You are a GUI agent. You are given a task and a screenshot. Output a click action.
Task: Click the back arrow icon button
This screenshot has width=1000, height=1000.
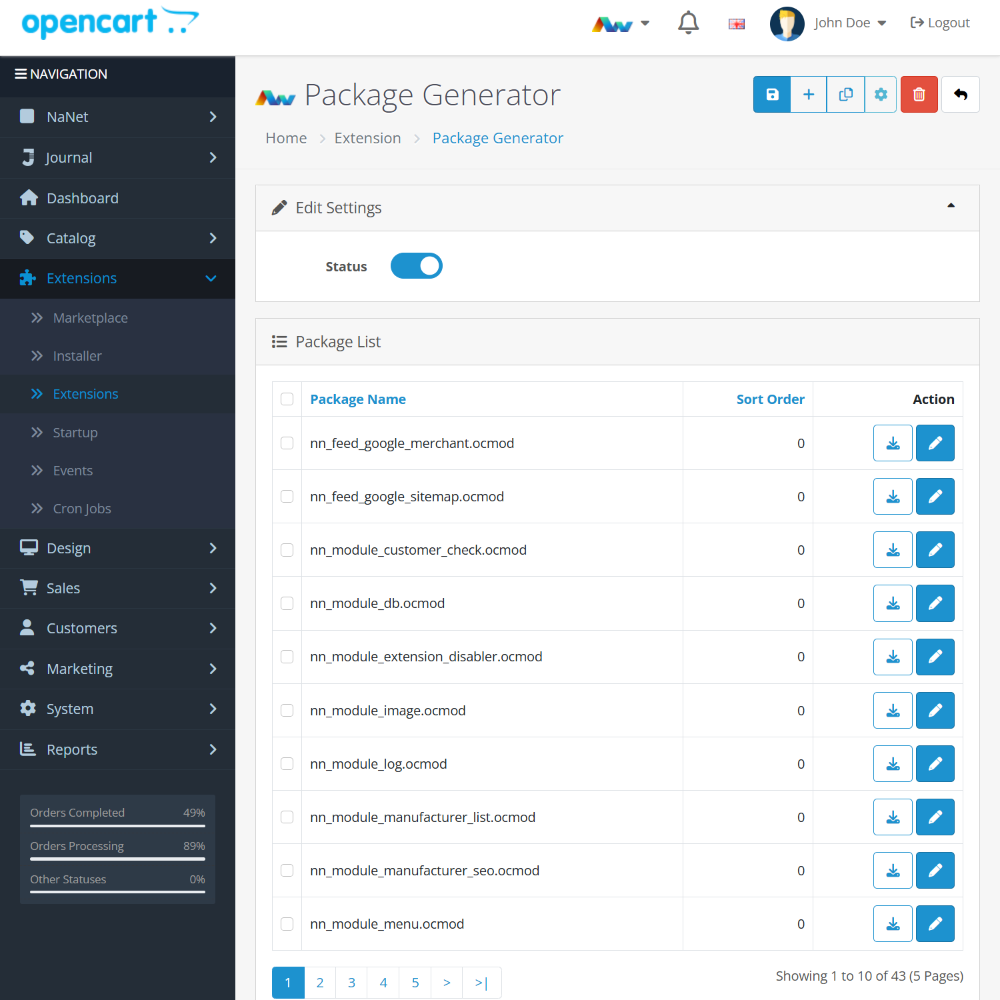click(960, 95)
